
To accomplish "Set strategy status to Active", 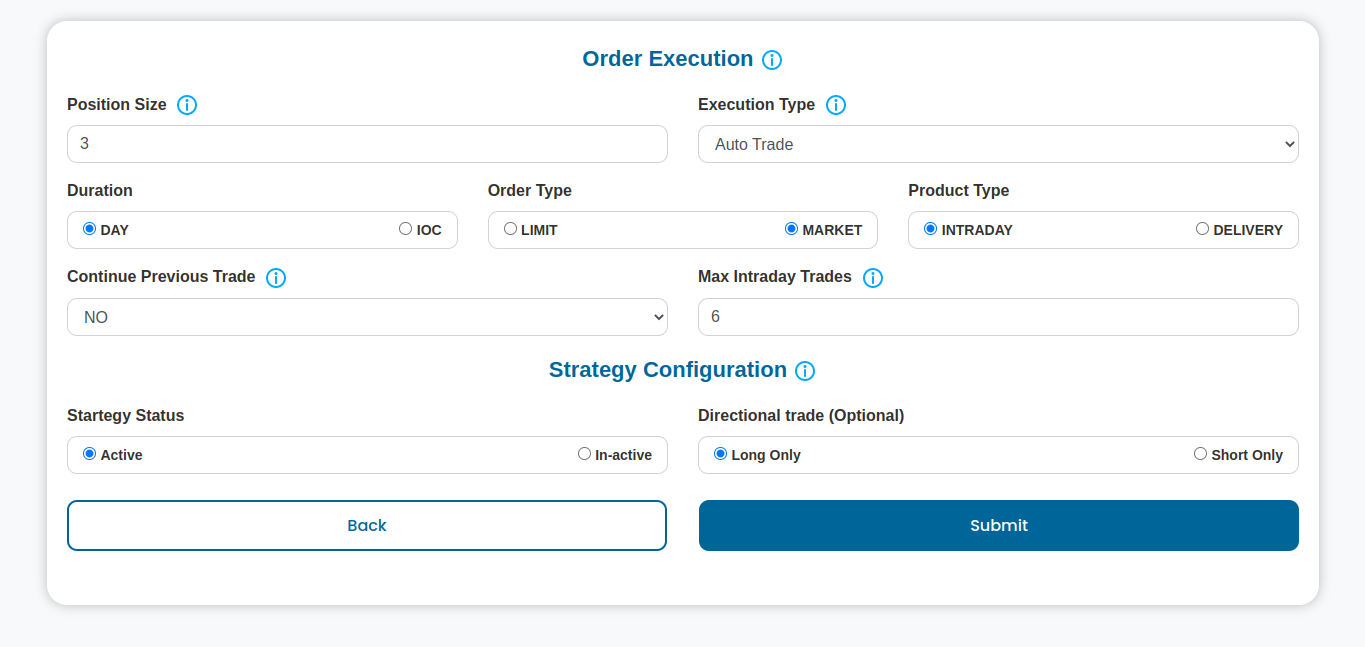I will click(89, 454).
